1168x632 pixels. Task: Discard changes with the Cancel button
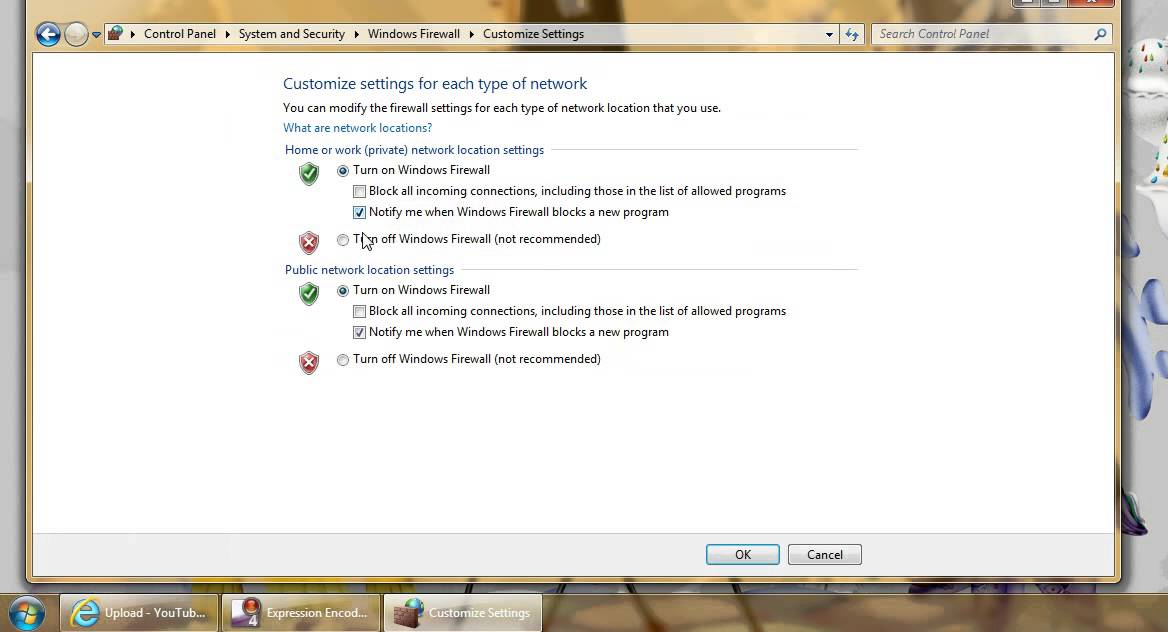click(x=825, y=554)
